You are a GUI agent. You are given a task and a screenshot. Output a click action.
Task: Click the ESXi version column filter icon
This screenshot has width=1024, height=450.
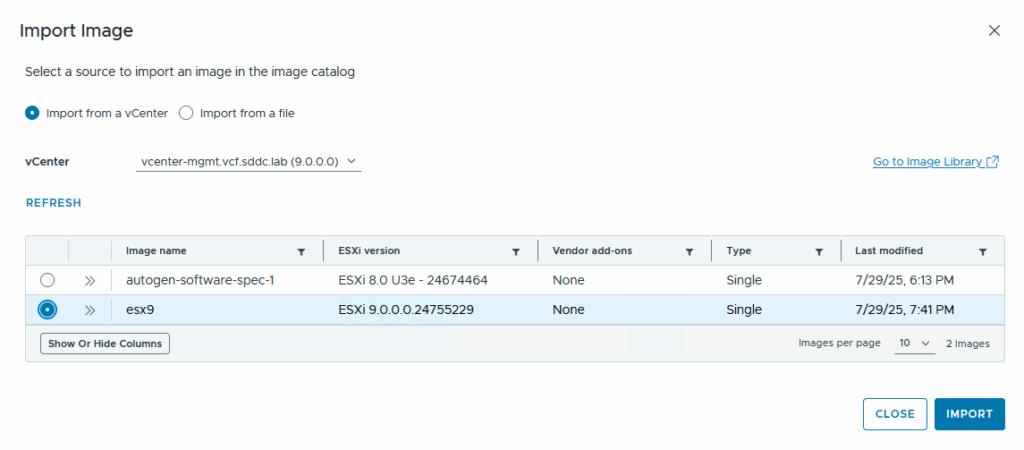coord(516,252)
